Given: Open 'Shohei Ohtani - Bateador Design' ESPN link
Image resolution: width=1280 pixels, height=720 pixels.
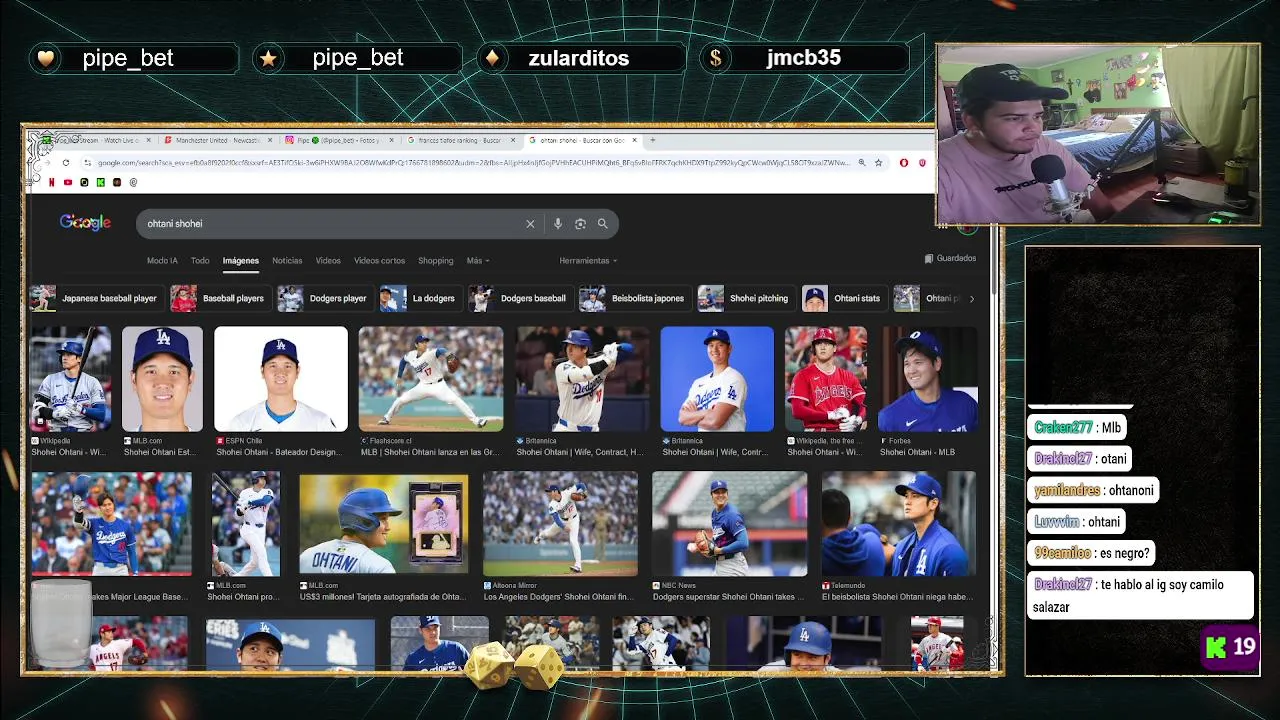Looking at the screenshot, I should 279,452.
